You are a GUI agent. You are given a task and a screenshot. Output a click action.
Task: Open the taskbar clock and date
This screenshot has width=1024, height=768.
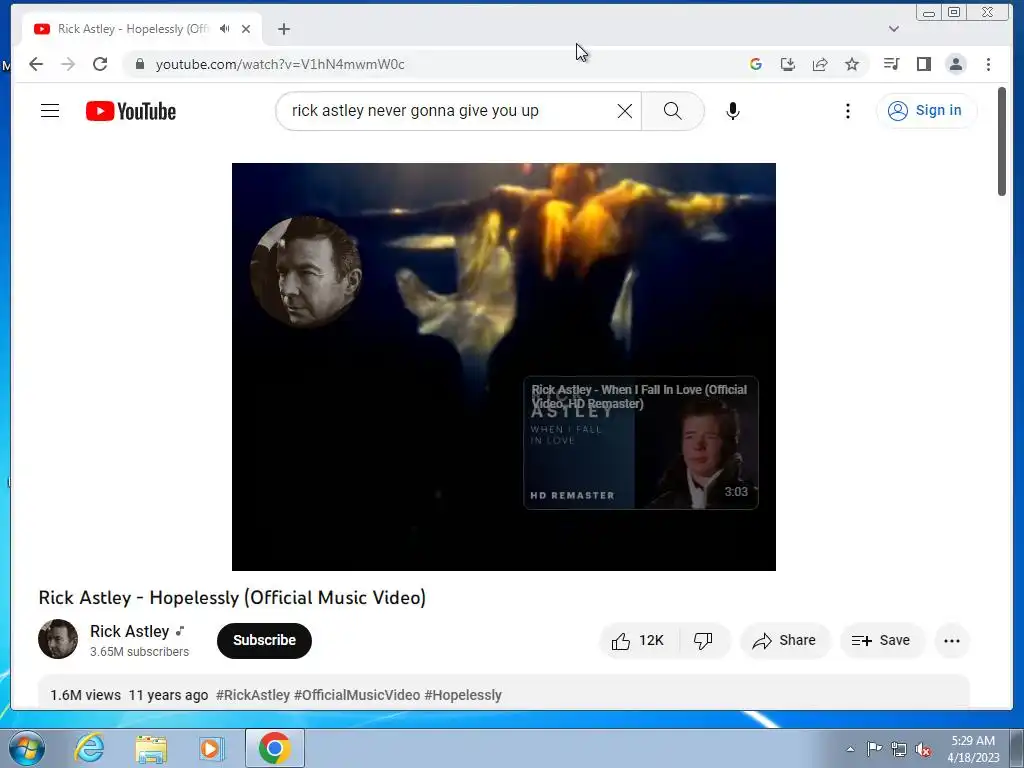pyautogui.click(x=973, y=749)
